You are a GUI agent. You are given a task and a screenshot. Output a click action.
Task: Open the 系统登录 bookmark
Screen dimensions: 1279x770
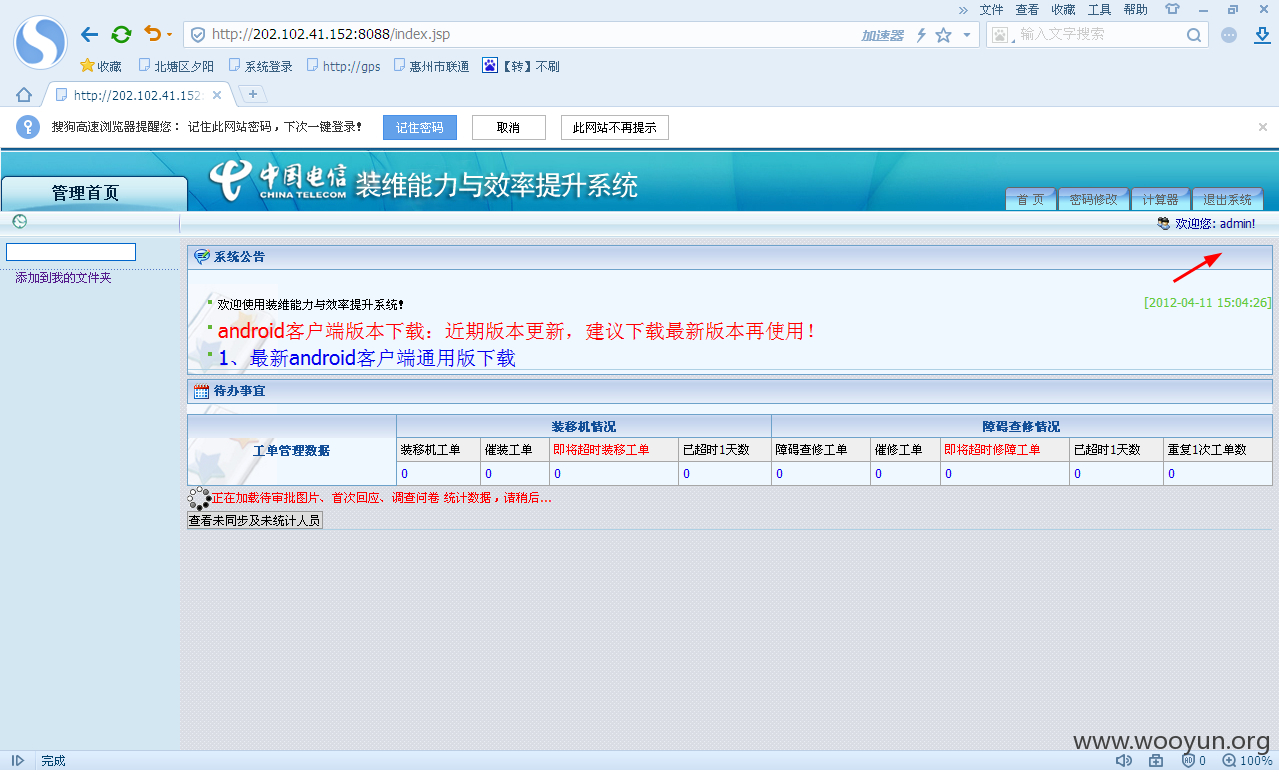coord(260,66)
